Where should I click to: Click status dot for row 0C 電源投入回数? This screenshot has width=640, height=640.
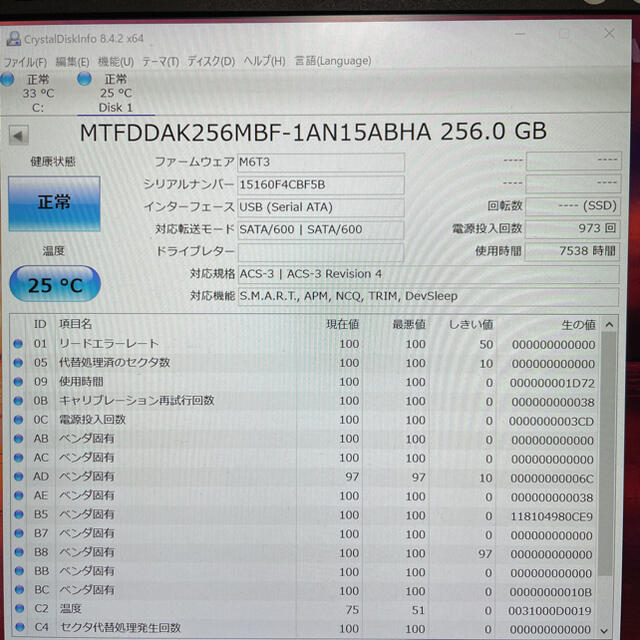click(18, 420)
